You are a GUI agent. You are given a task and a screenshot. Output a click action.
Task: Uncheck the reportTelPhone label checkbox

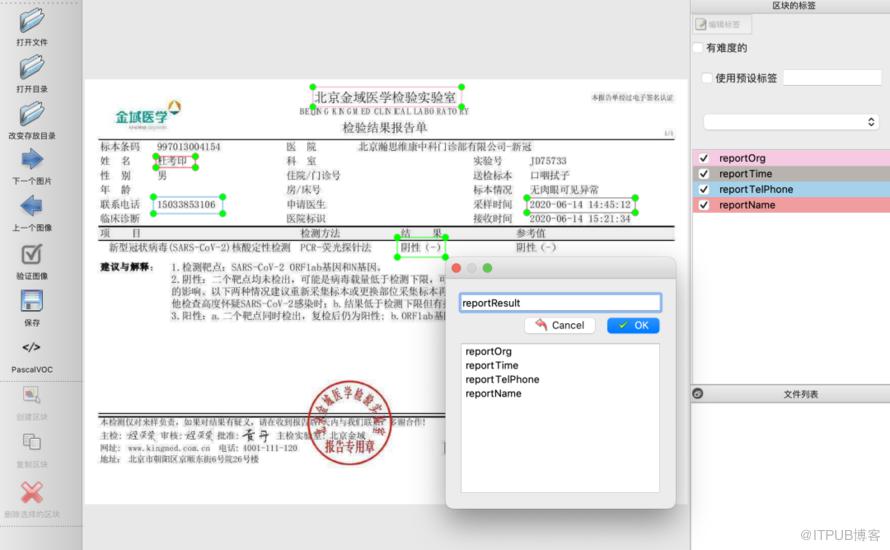point(704,190)
